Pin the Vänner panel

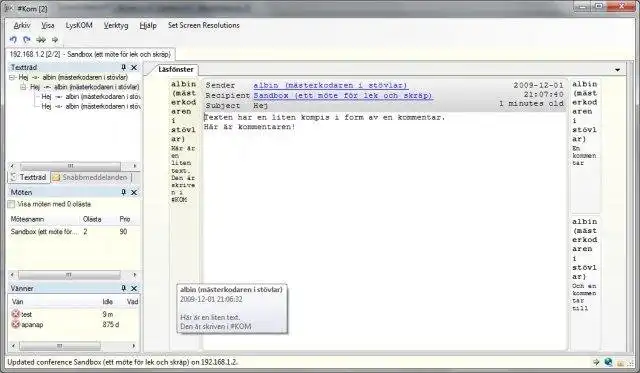coord(123,288)
